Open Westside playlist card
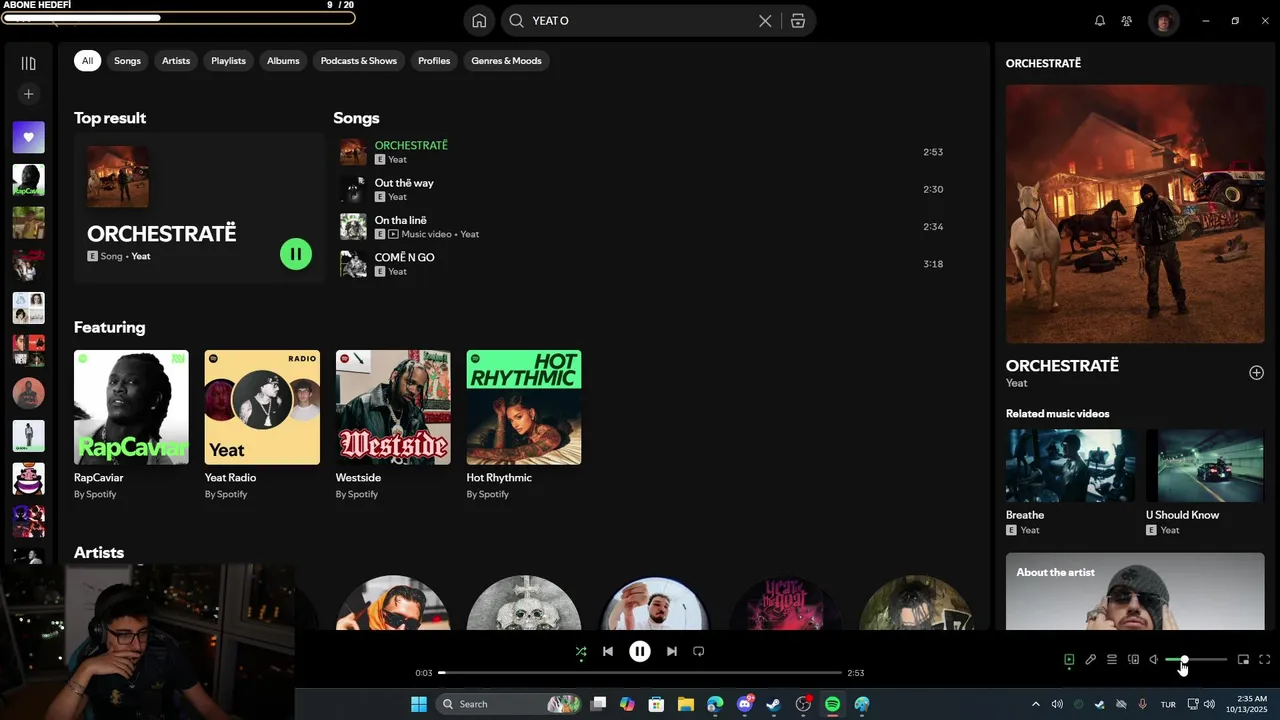1280x720 pixels. [393, 425]
